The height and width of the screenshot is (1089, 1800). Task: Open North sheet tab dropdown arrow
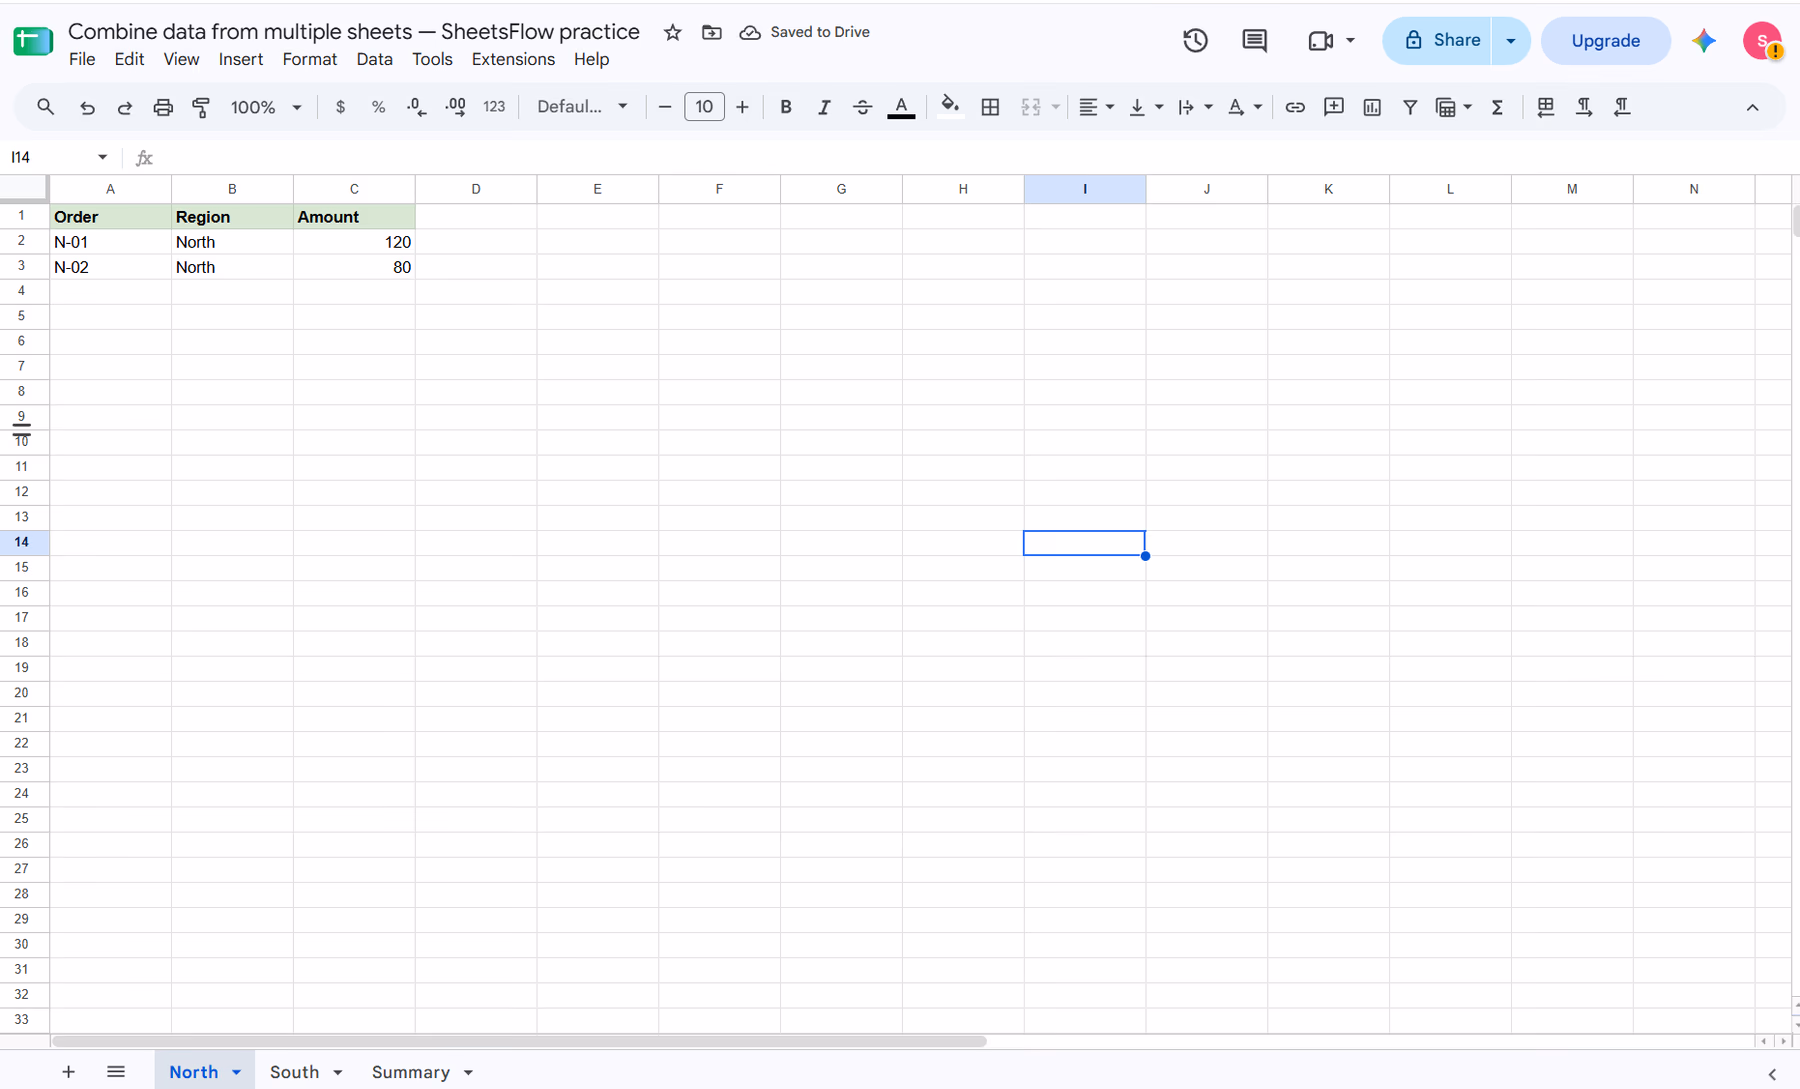tap(237, 1072)
